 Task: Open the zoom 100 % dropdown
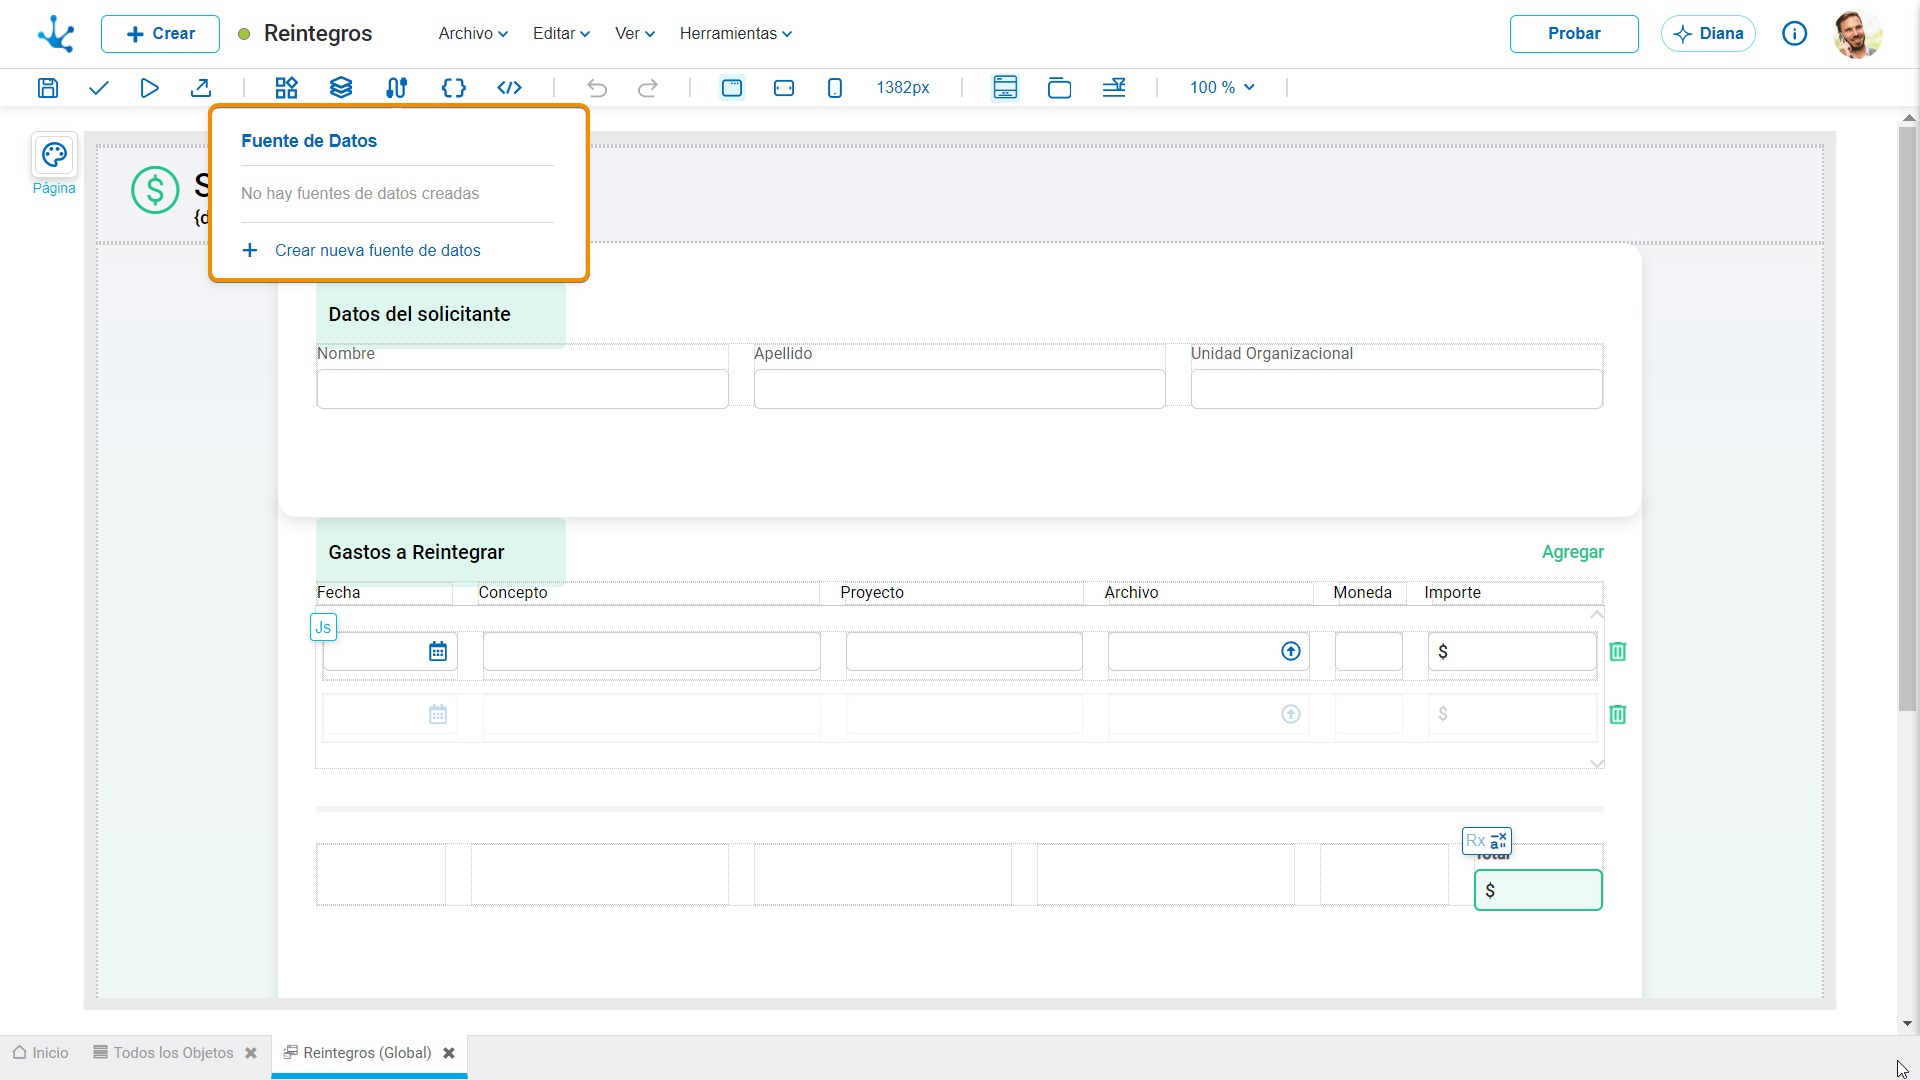[1222, 88]
